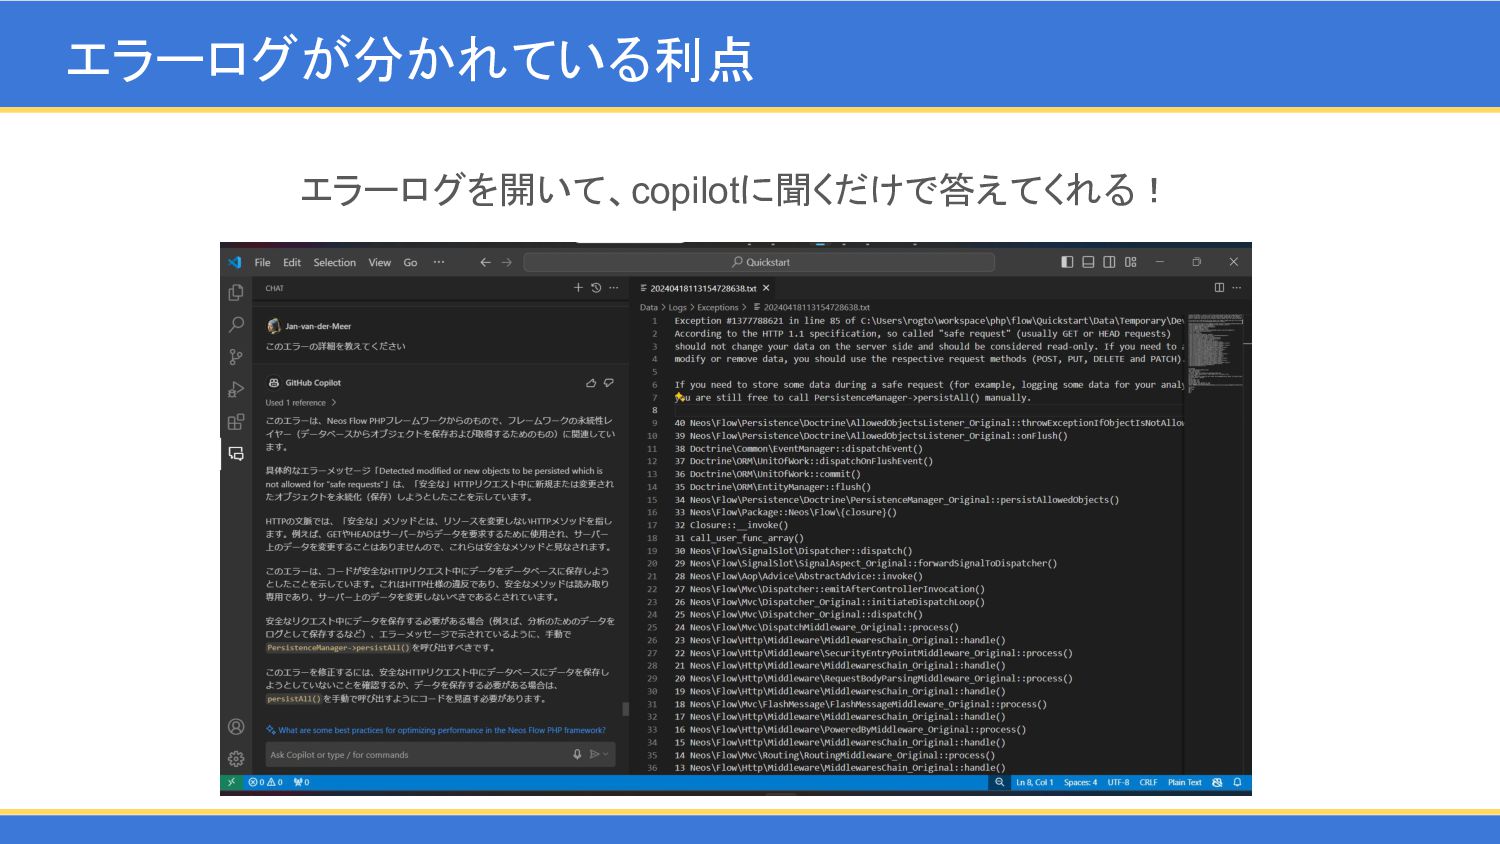Image resolution: width=1500 pixels, height=844 pixels.
Task: Click the Logs breadcrumb segment
Action: (678, 308)
